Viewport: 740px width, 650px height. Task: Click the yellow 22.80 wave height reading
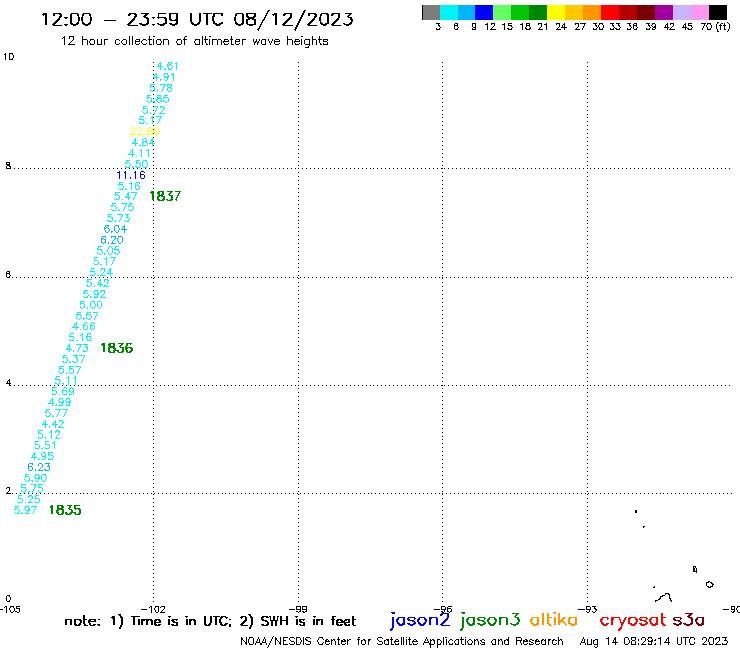pyautogui.click(x=145, y=131)
